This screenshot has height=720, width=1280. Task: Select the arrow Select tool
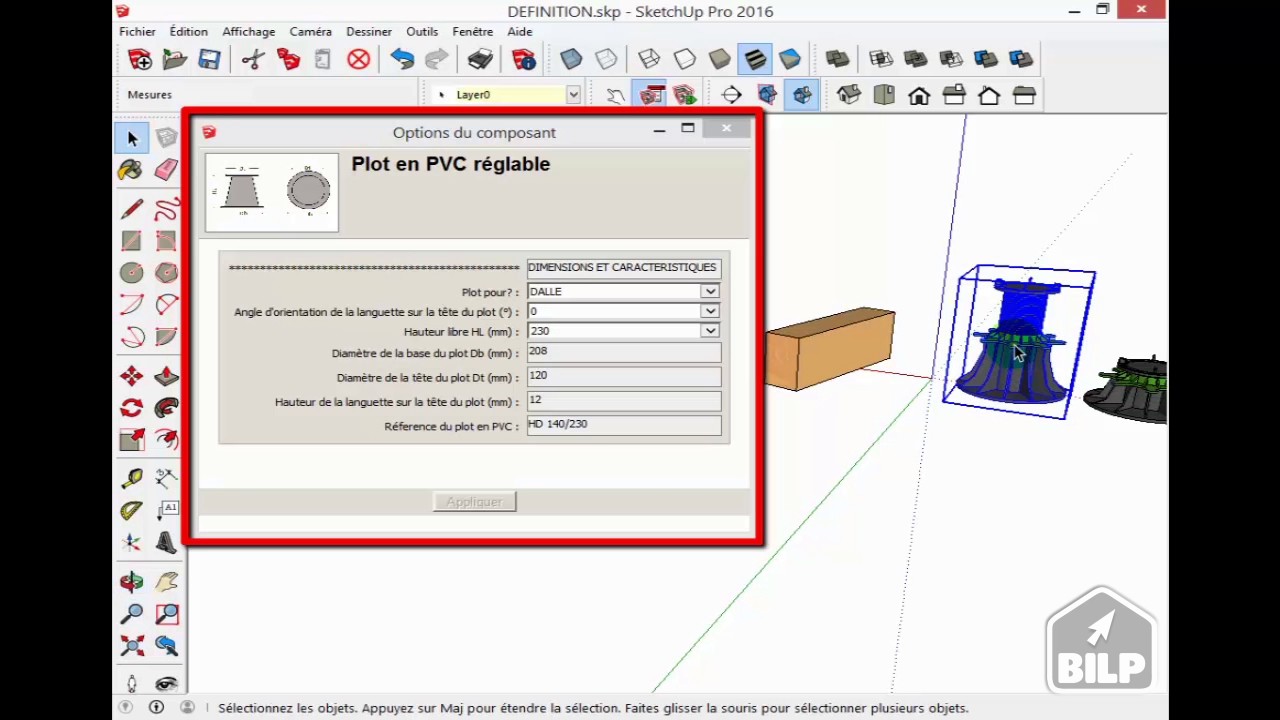(132, 138)
